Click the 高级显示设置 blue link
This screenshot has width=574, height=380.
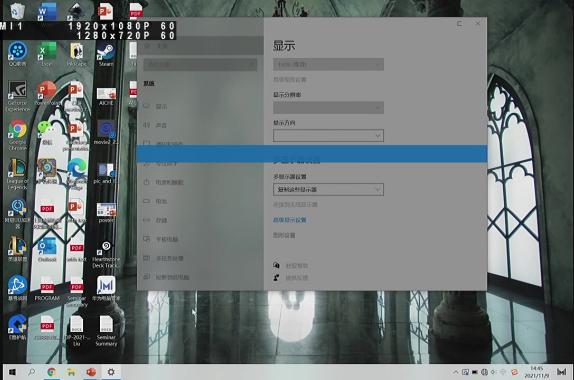point(290,220)
